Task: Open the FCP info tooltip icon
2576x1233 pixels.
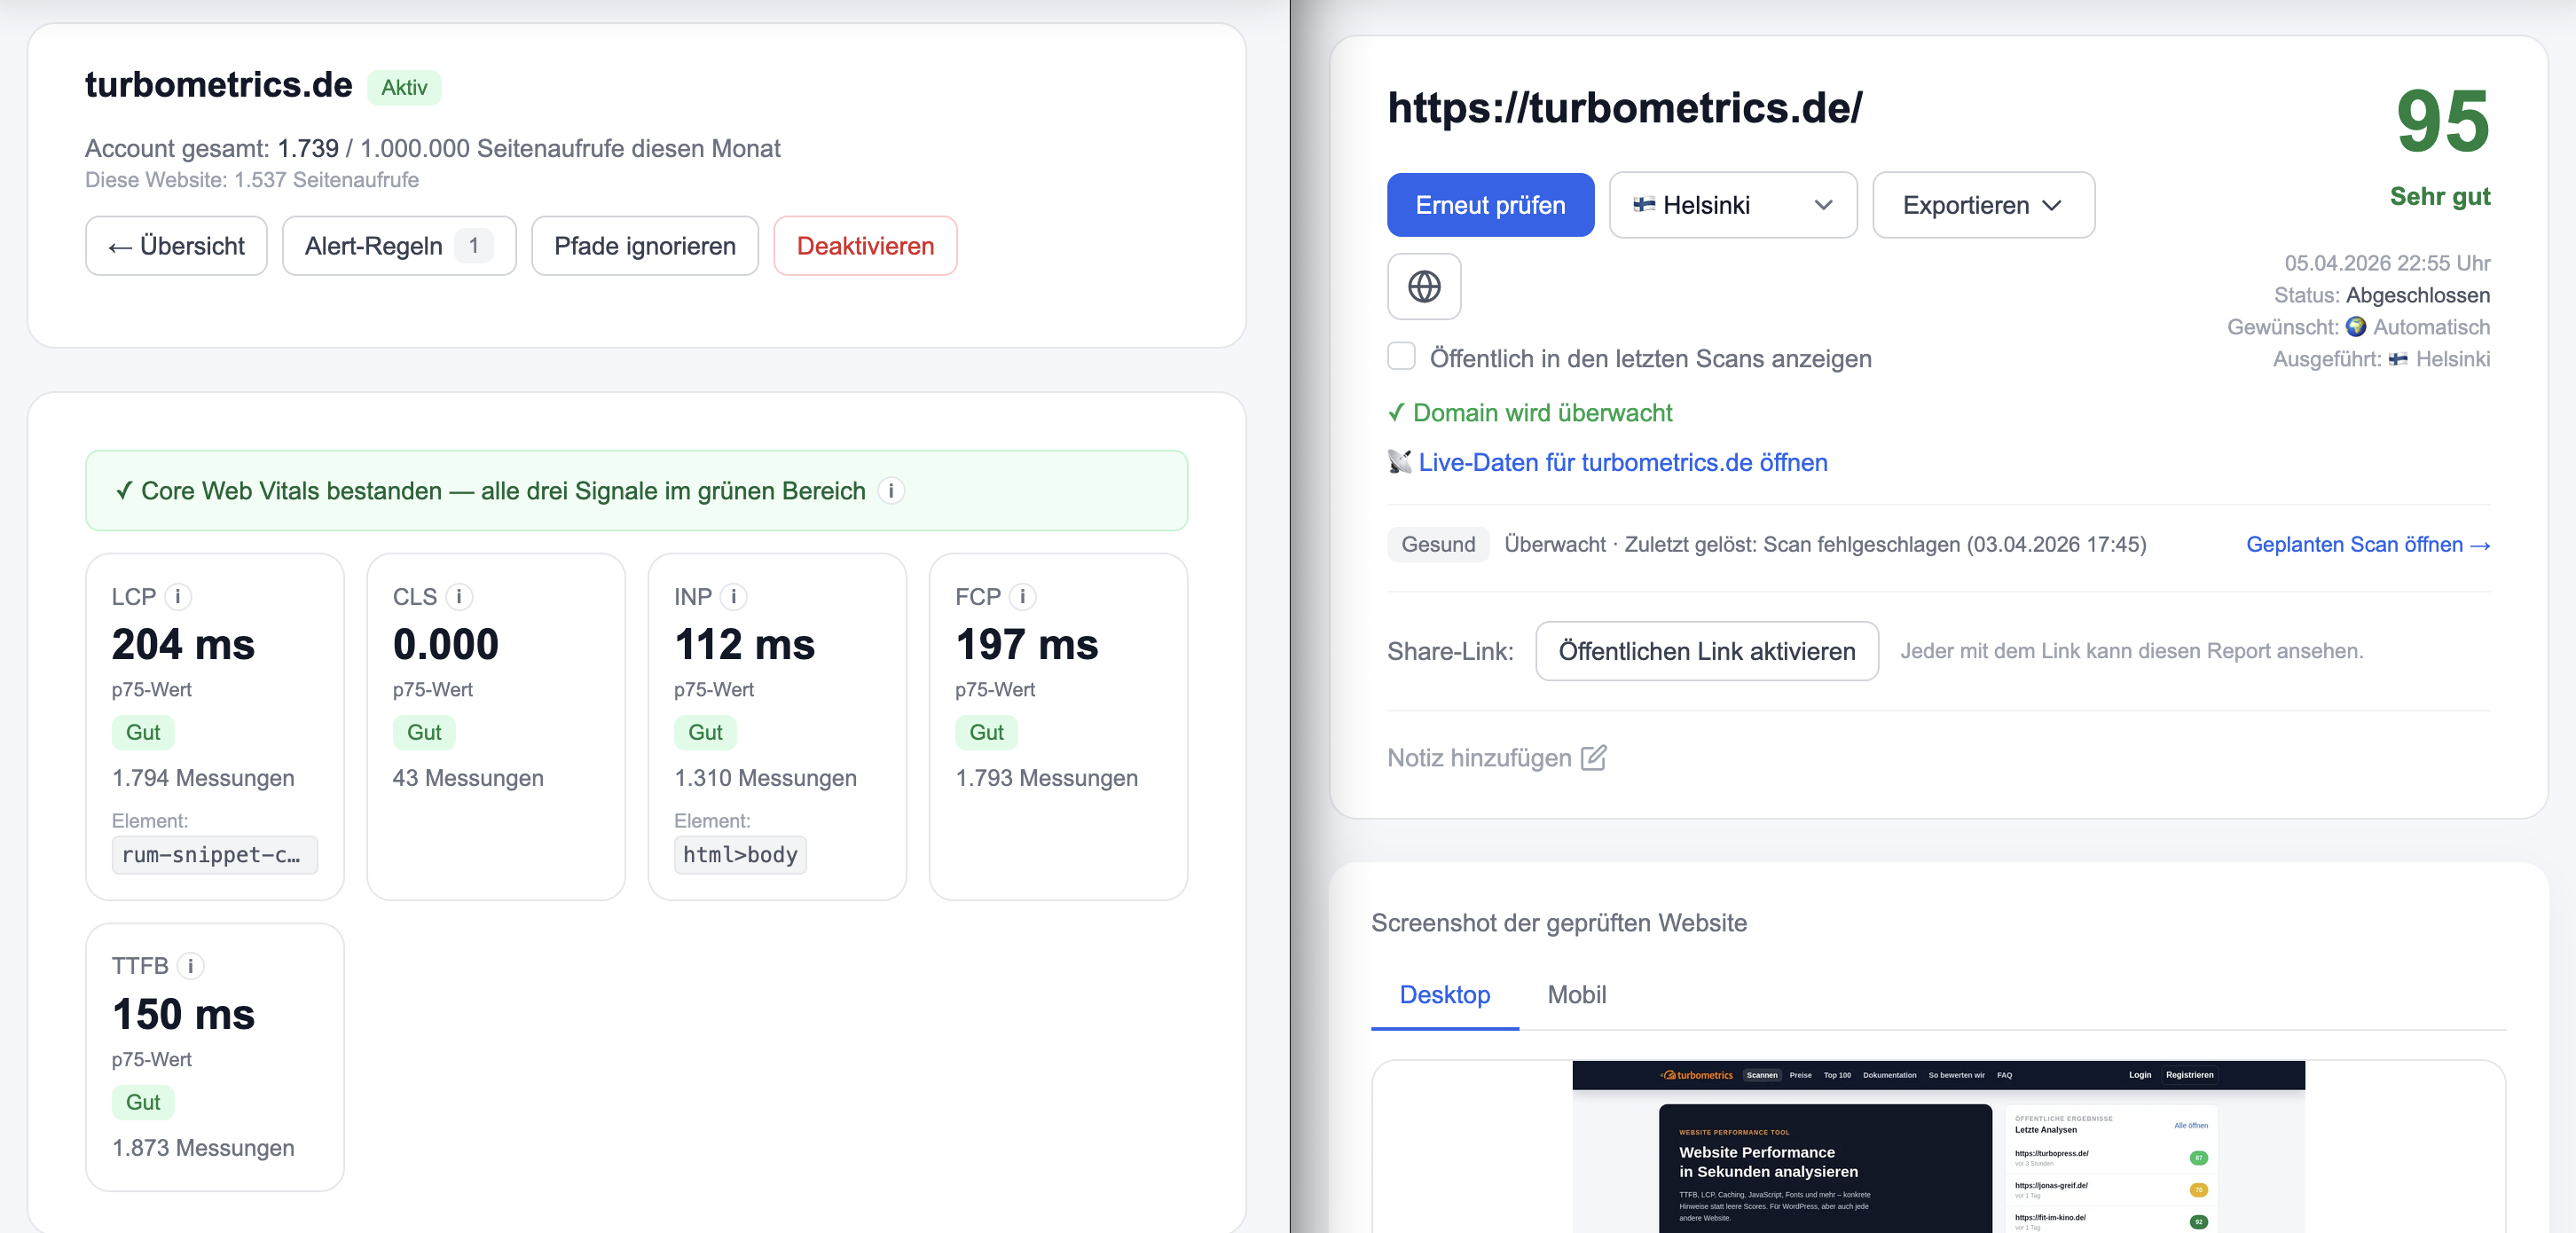Action: pyautogui.click(x=1022, y=596)
